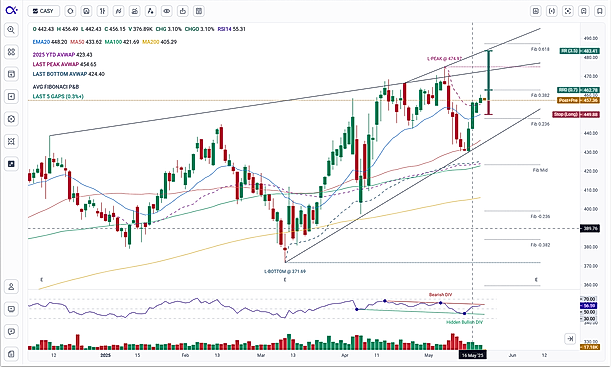Click the circular target icon in left sidebar

(11, 119)
